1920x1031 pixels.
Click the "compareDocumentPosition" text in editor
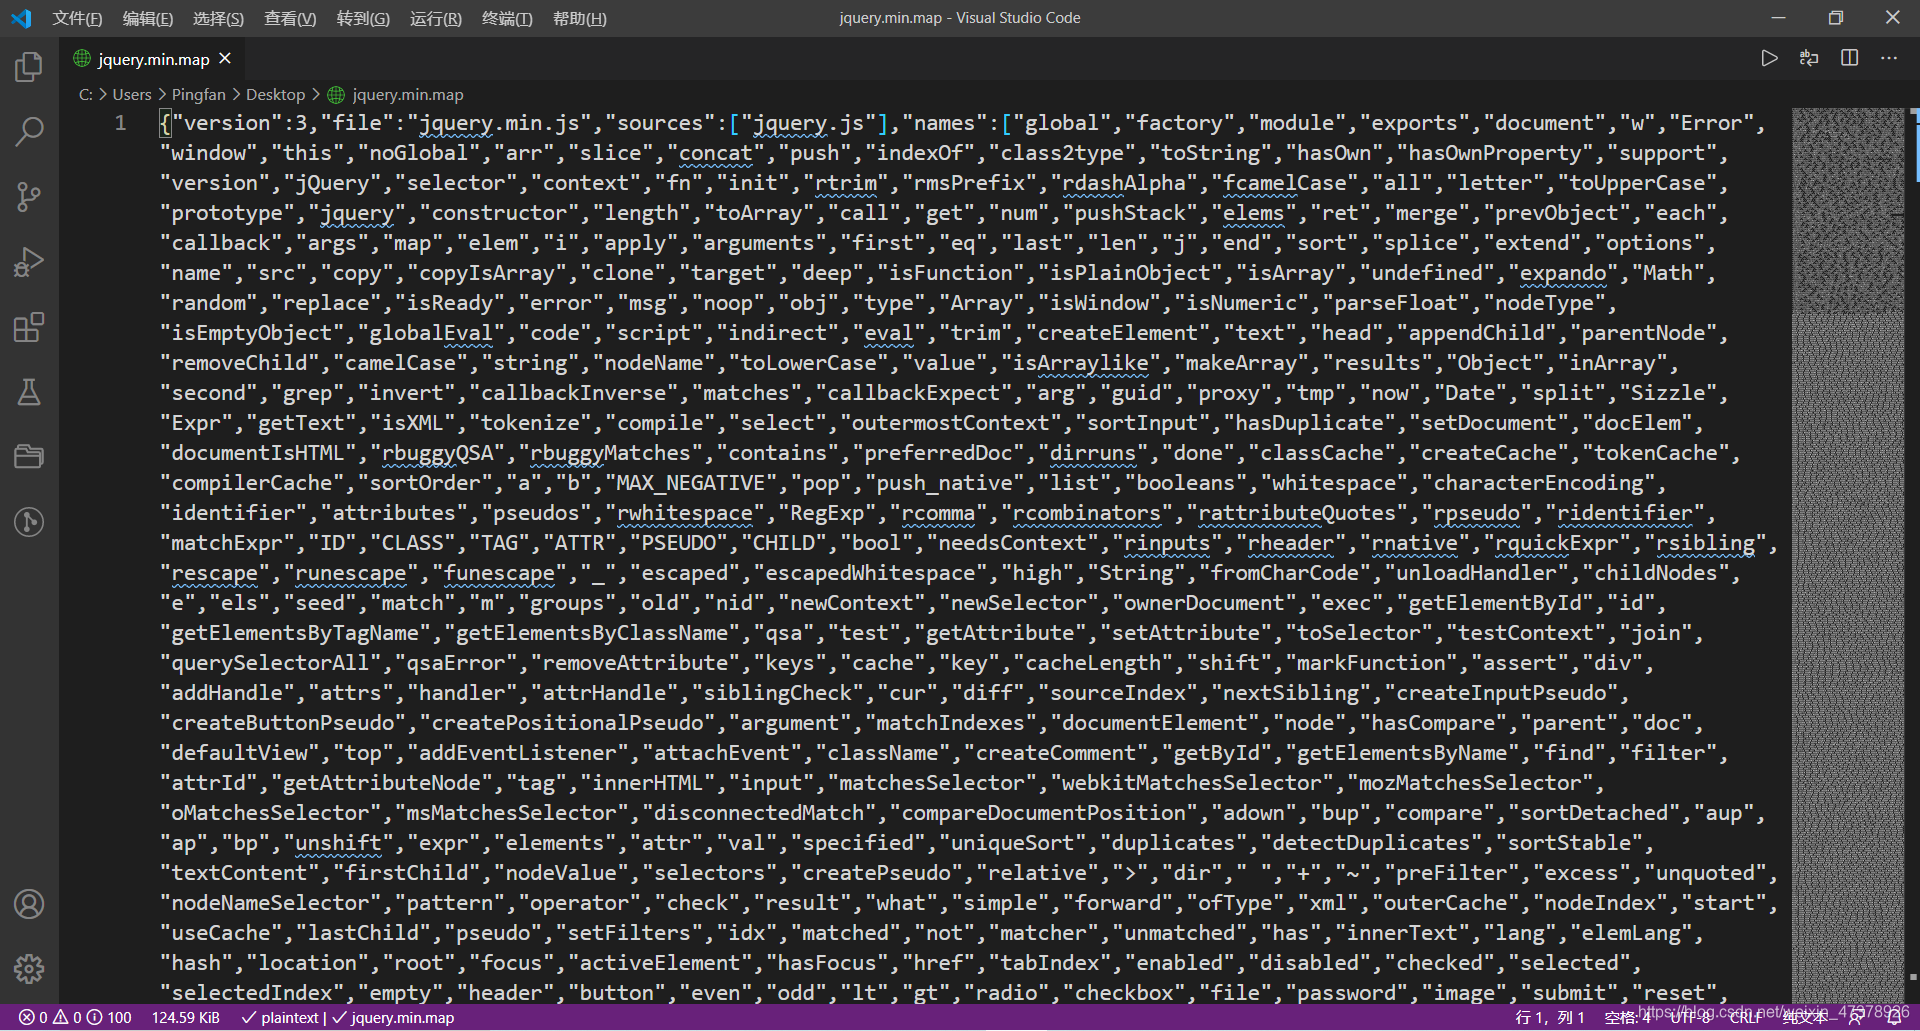coord(1044,813)
